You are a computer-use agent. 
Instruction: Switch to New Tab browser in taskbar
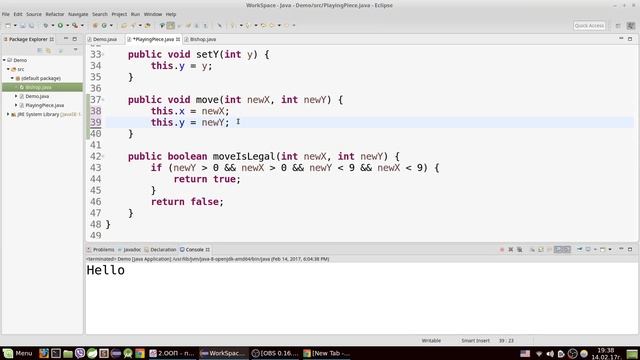click(327, 353)
